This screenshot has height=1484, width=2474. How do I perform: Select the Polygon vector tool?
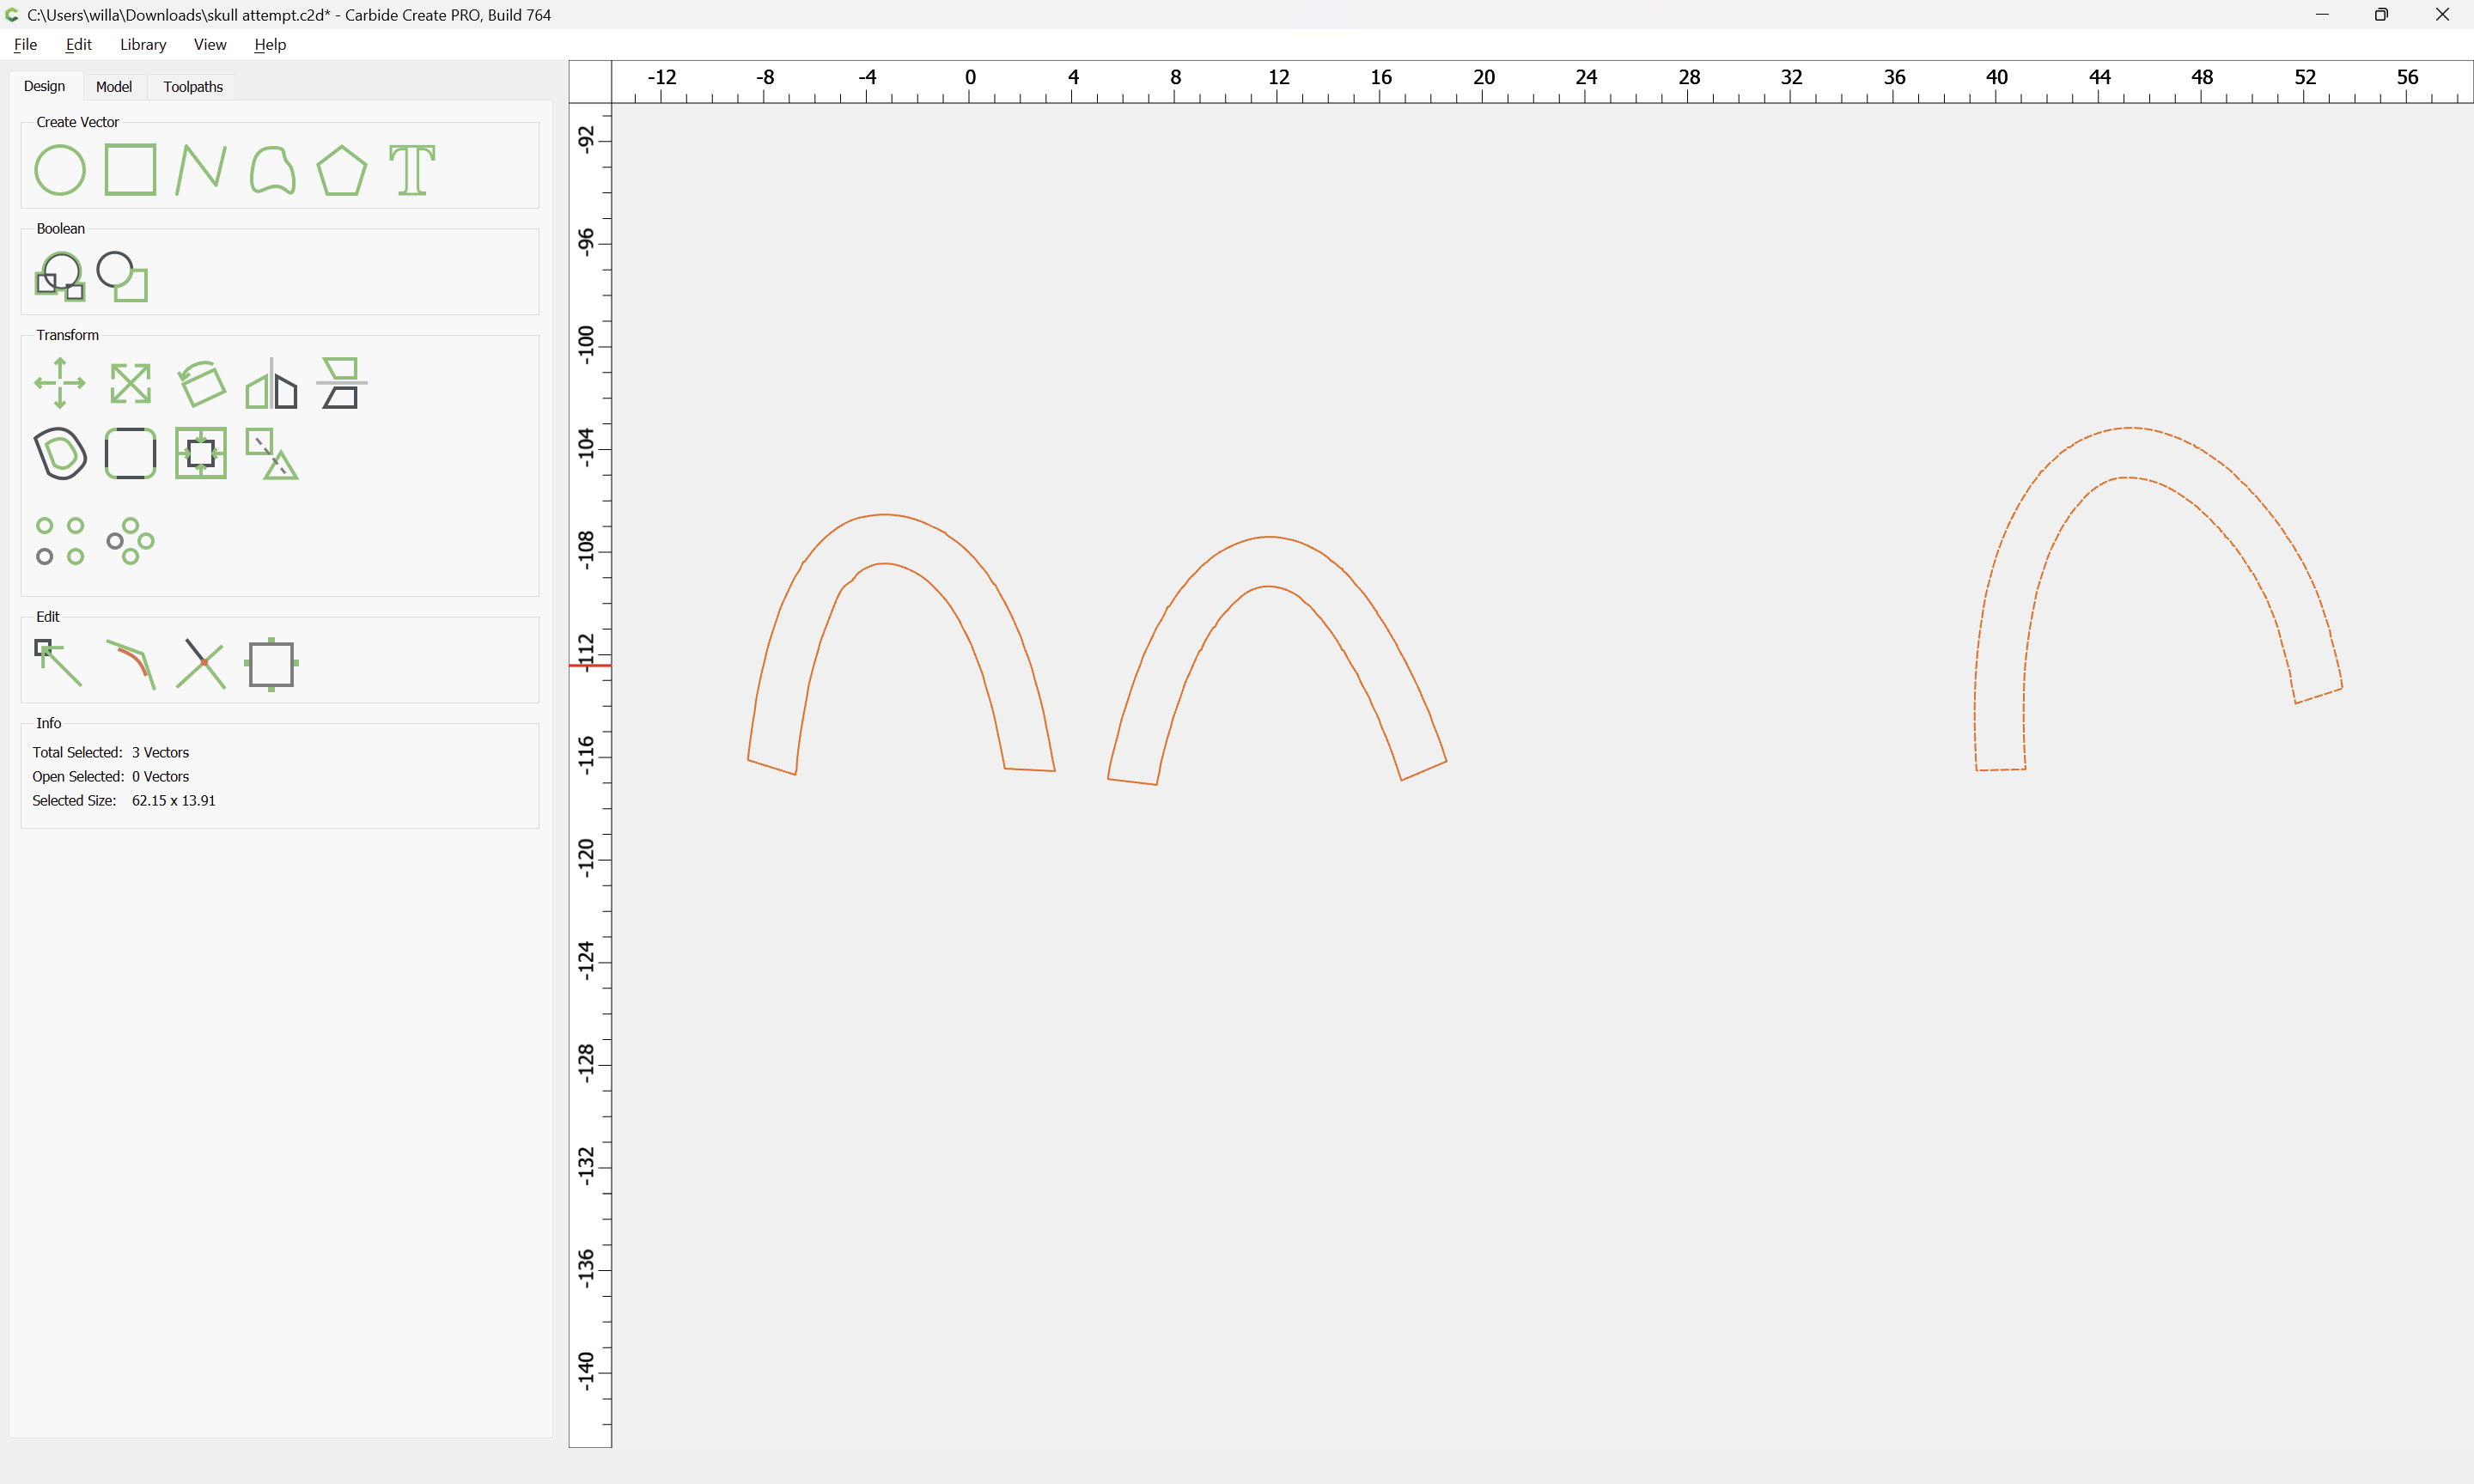click(x=341, y=169)
